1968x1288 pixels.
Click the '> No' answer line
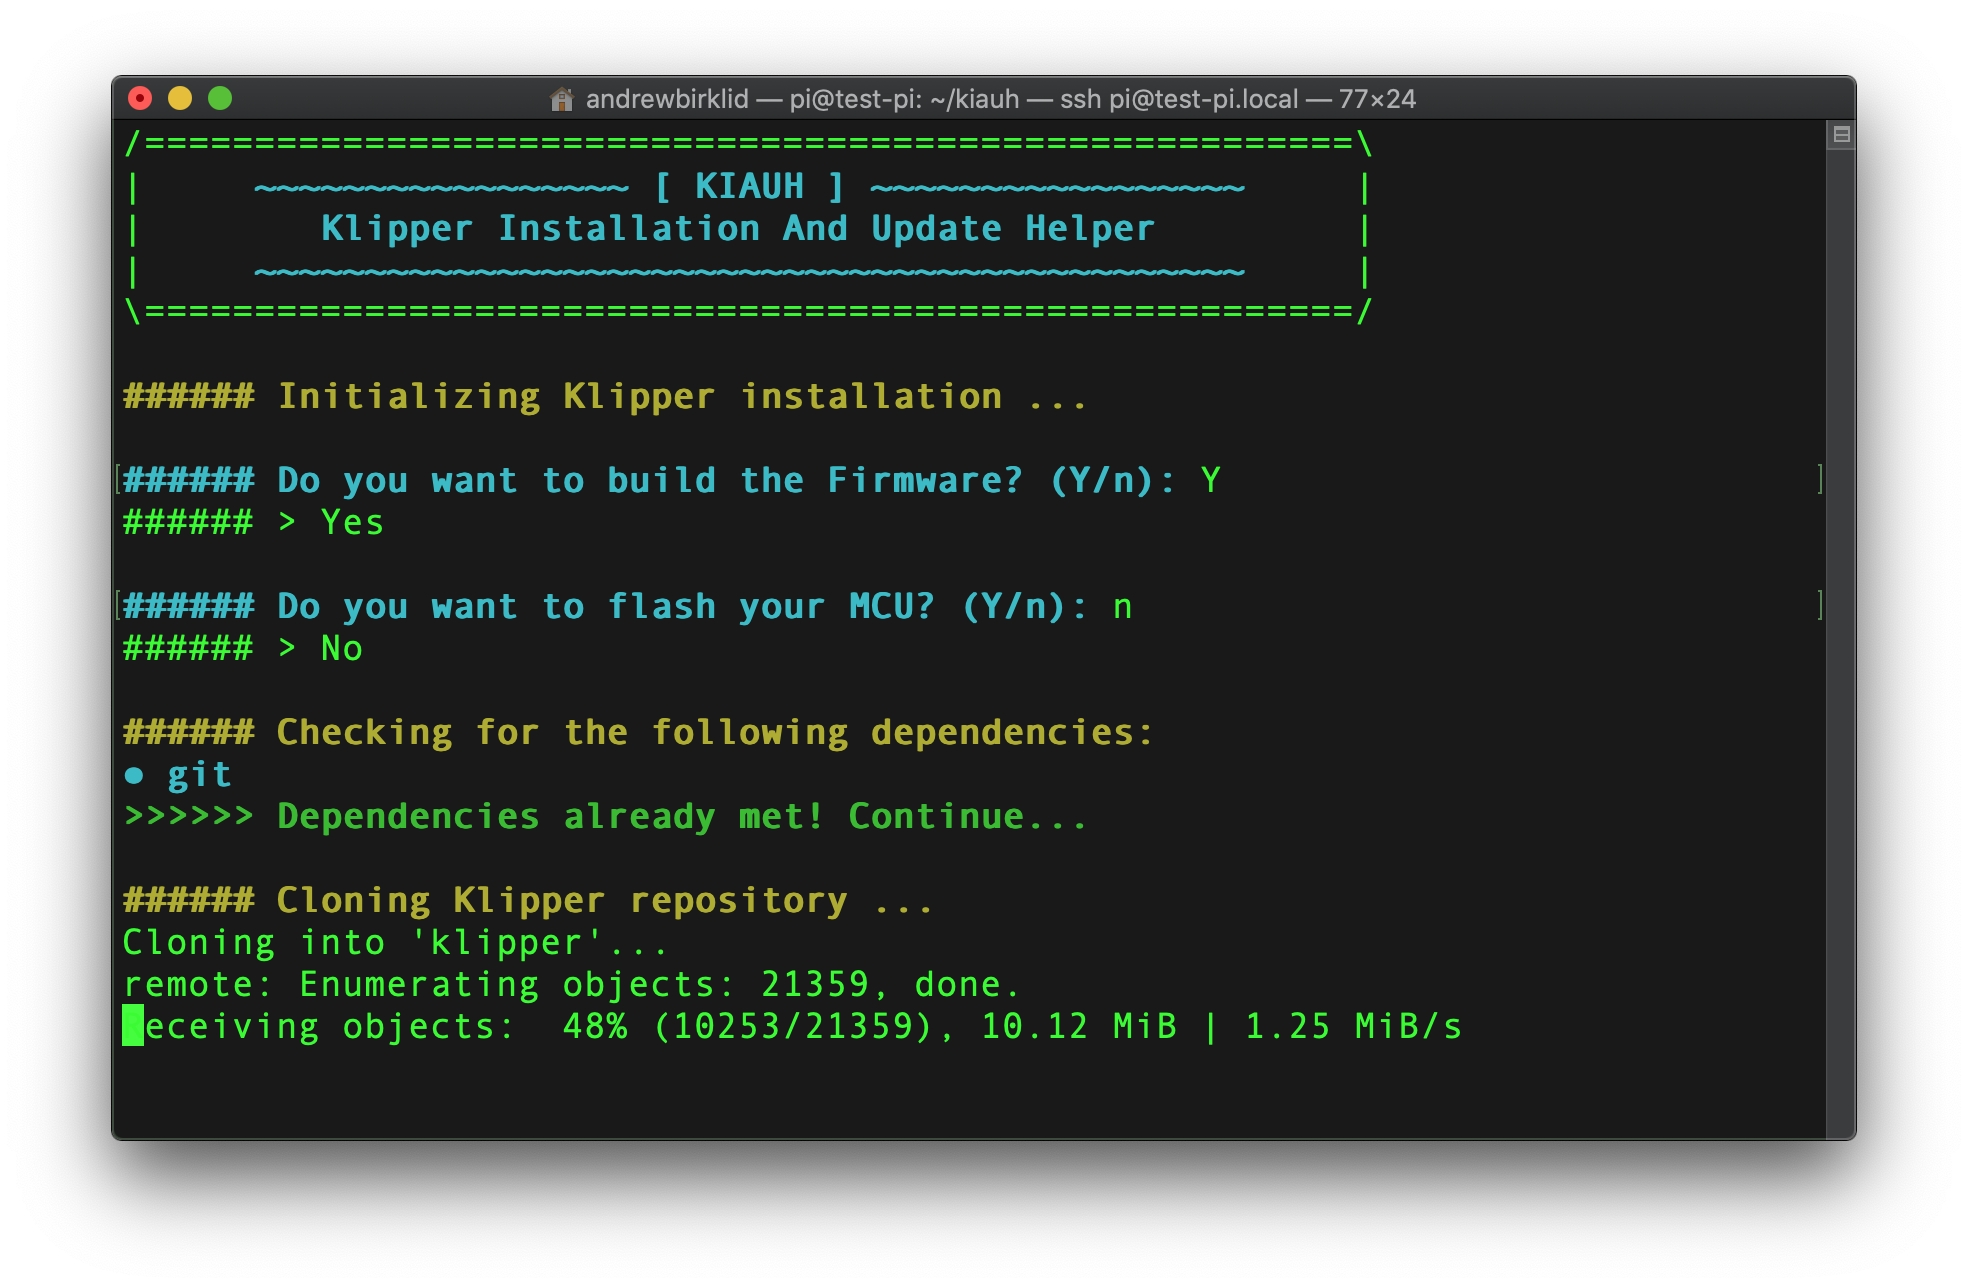coord(242,648)
